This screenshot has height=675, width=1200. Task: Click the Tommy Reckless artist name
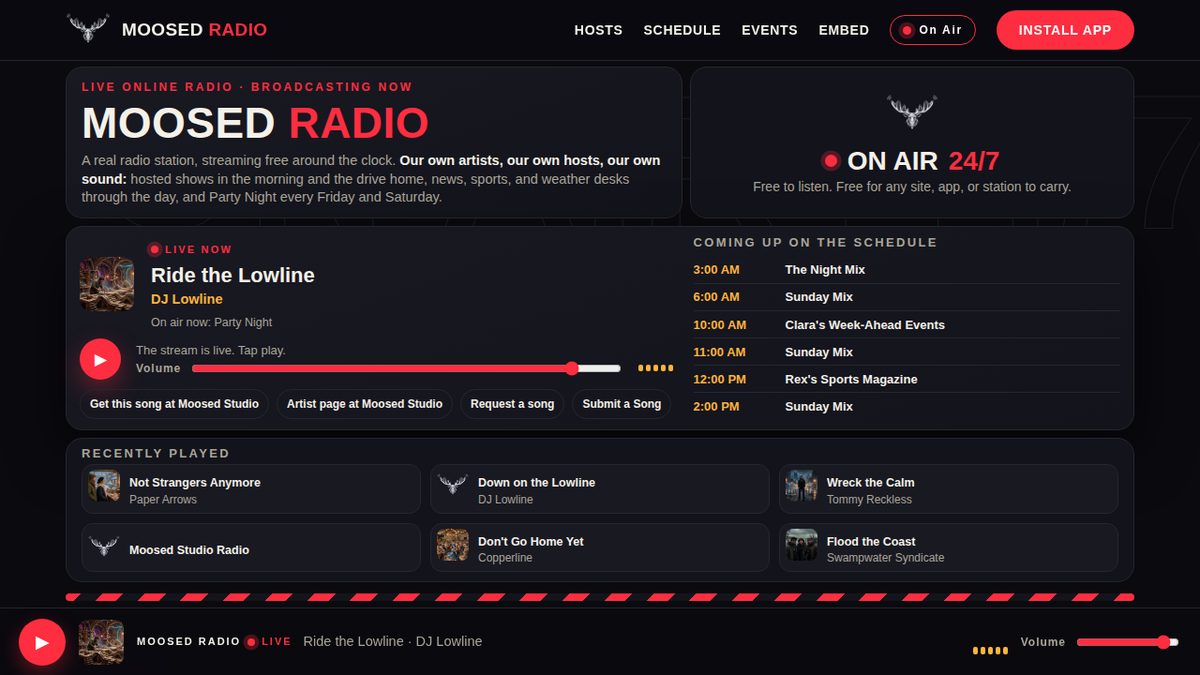[x=869, y=499]
